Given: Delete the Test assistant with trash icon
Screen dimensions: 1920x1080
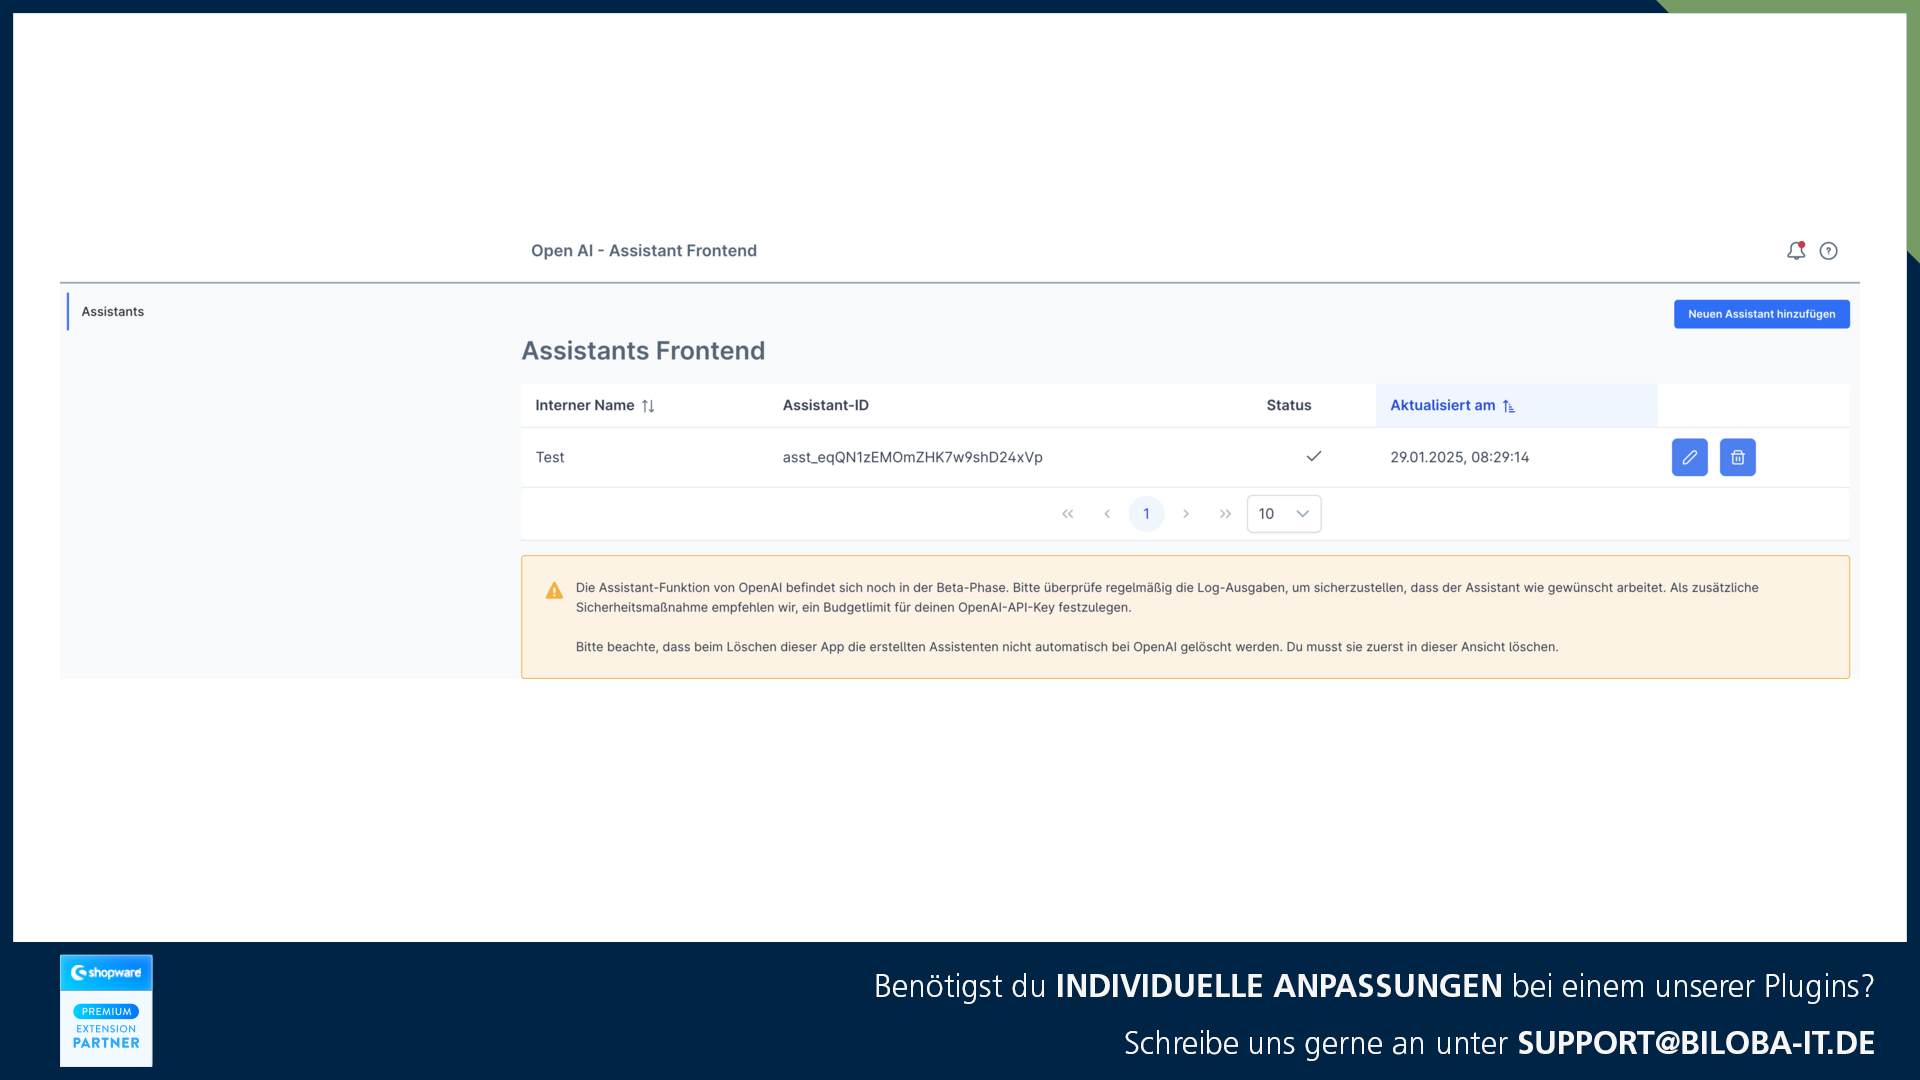Looking at the screenshot, I should tap(1737, 457).
